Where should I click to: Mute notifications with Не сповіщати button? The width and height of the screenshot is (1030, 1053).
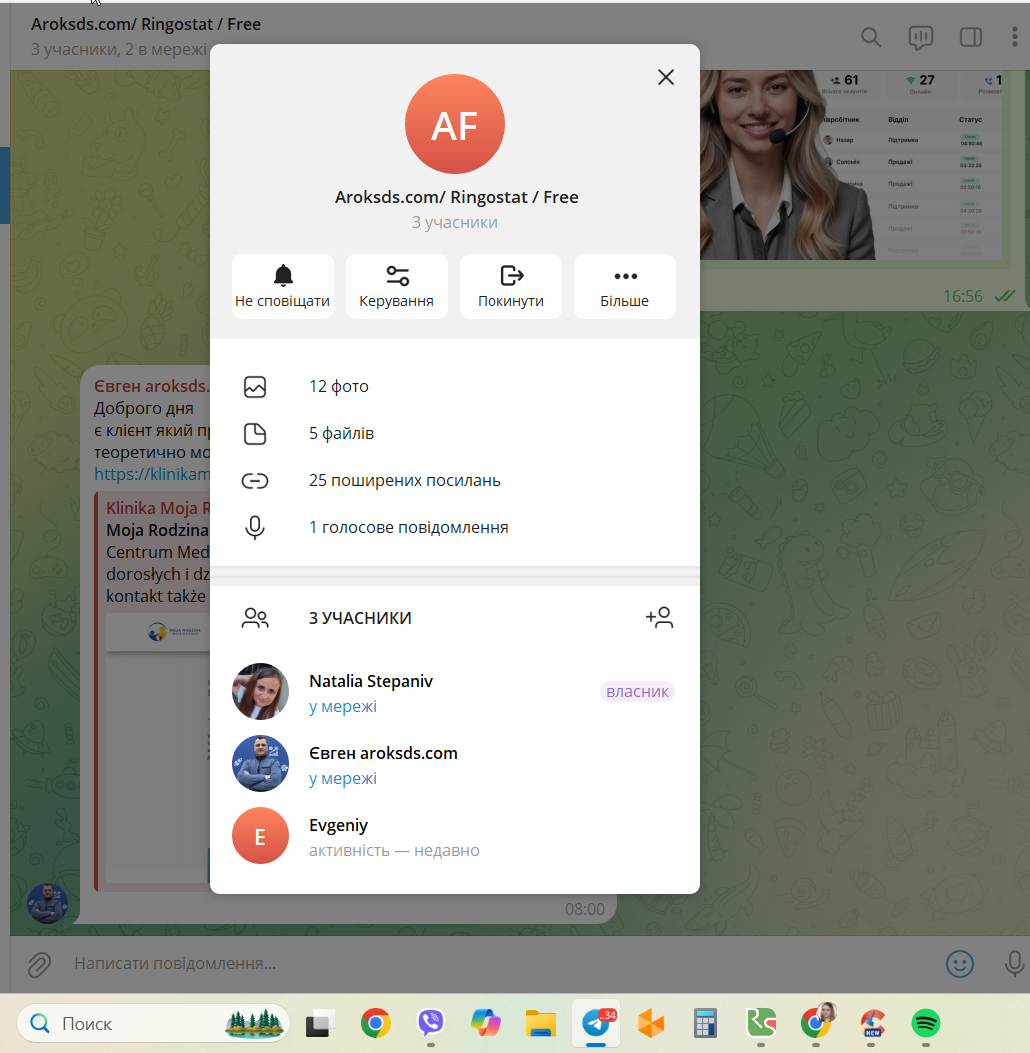[x=283, y=286]
